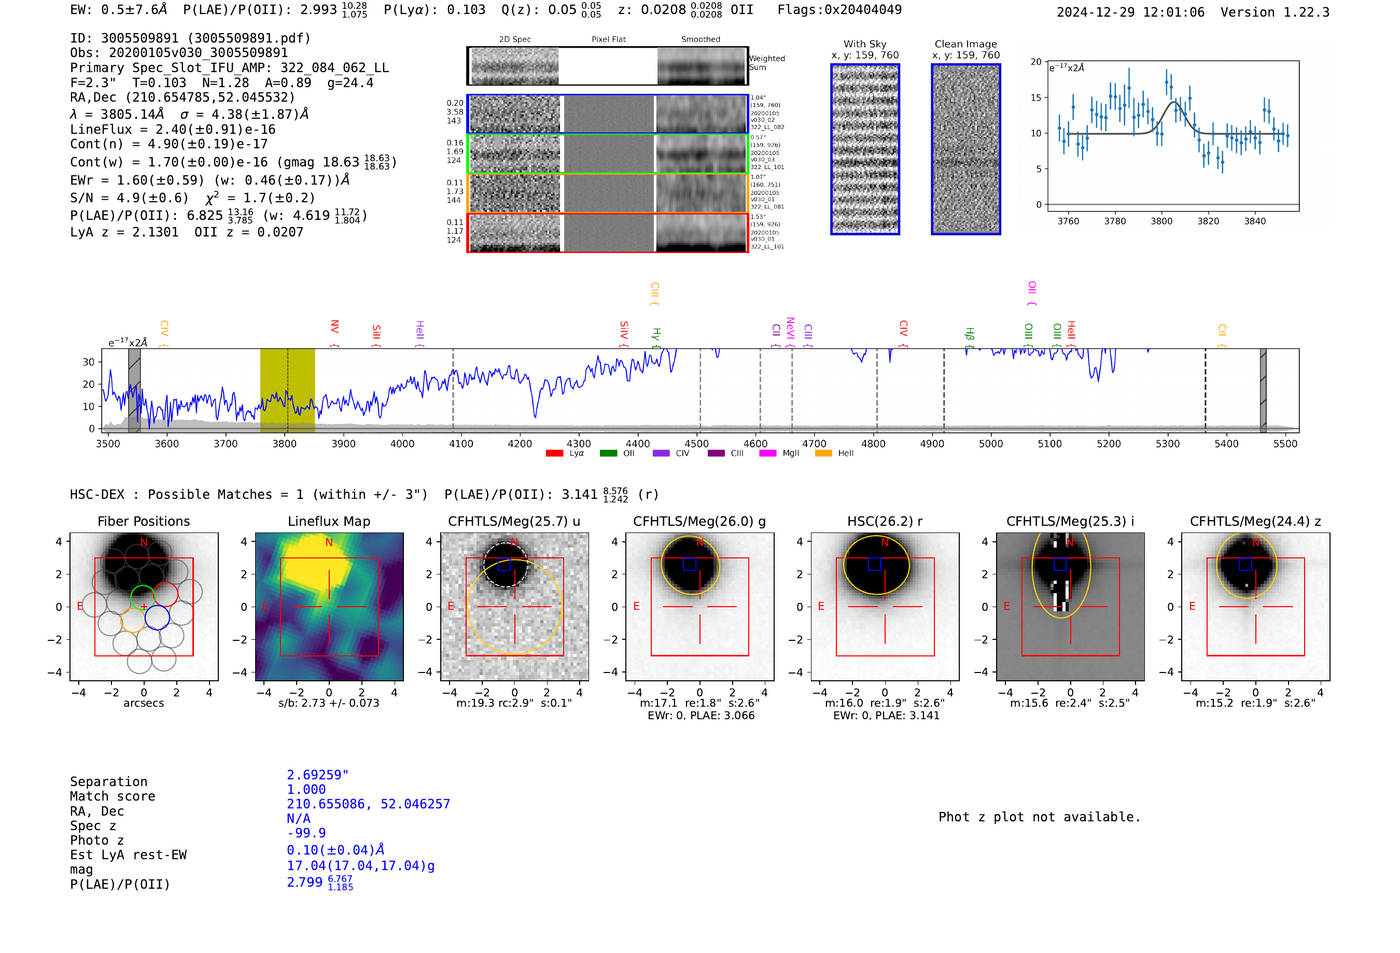Select the orange HeII legend swatch
Viewport: 1400px width, 953px height.
tap(823, 453)
